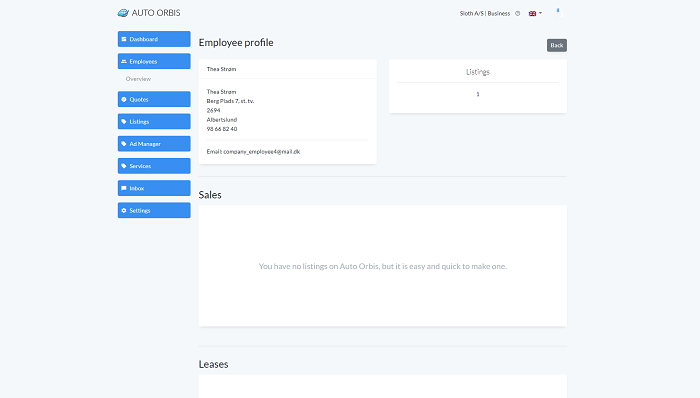This screenshot has width=700, height=398.
Task: Click the Leases section heading
Action: click(213, 364)
